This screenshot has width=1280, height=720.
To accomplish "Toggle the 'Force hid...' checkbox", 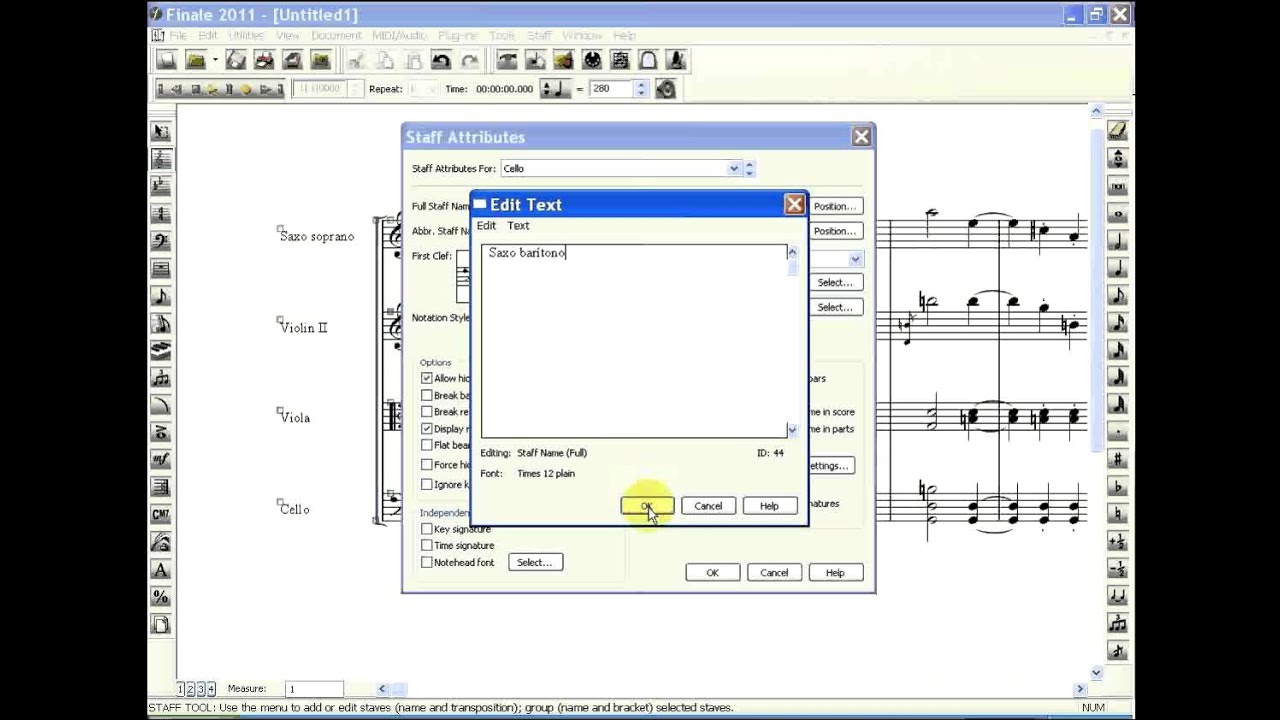I will [x=427, y=464].
